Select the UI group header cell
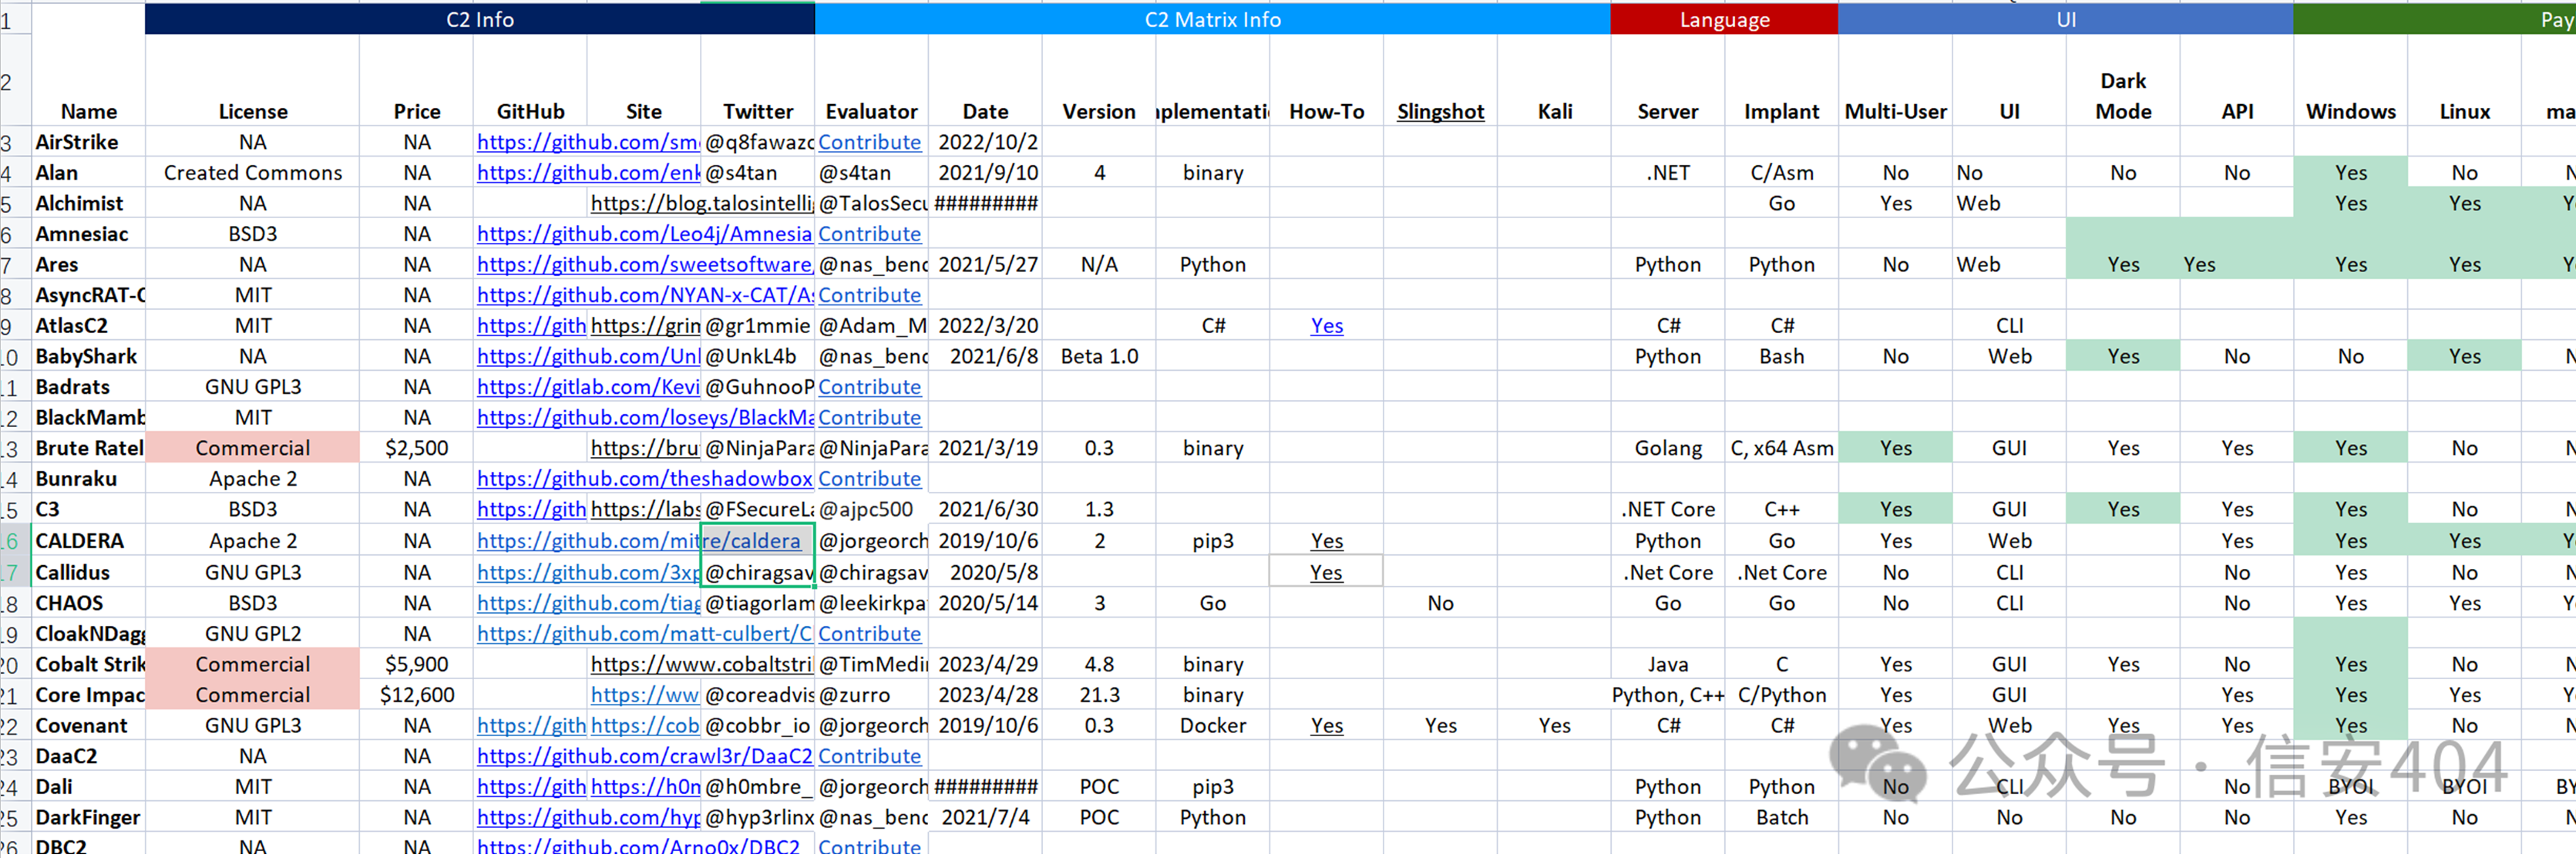Viewport: 2576px width, 858px height. 2065,19
